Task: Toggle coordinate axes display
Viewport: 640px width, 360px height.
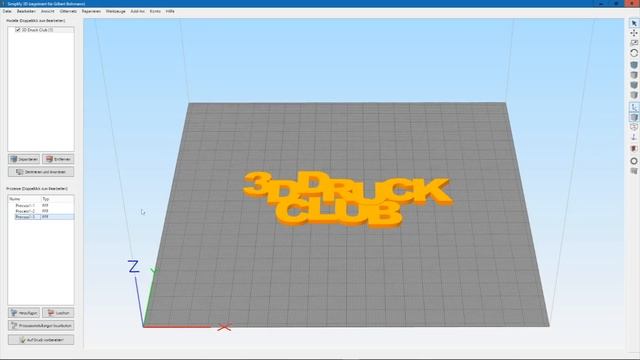Action: (634, 107)
